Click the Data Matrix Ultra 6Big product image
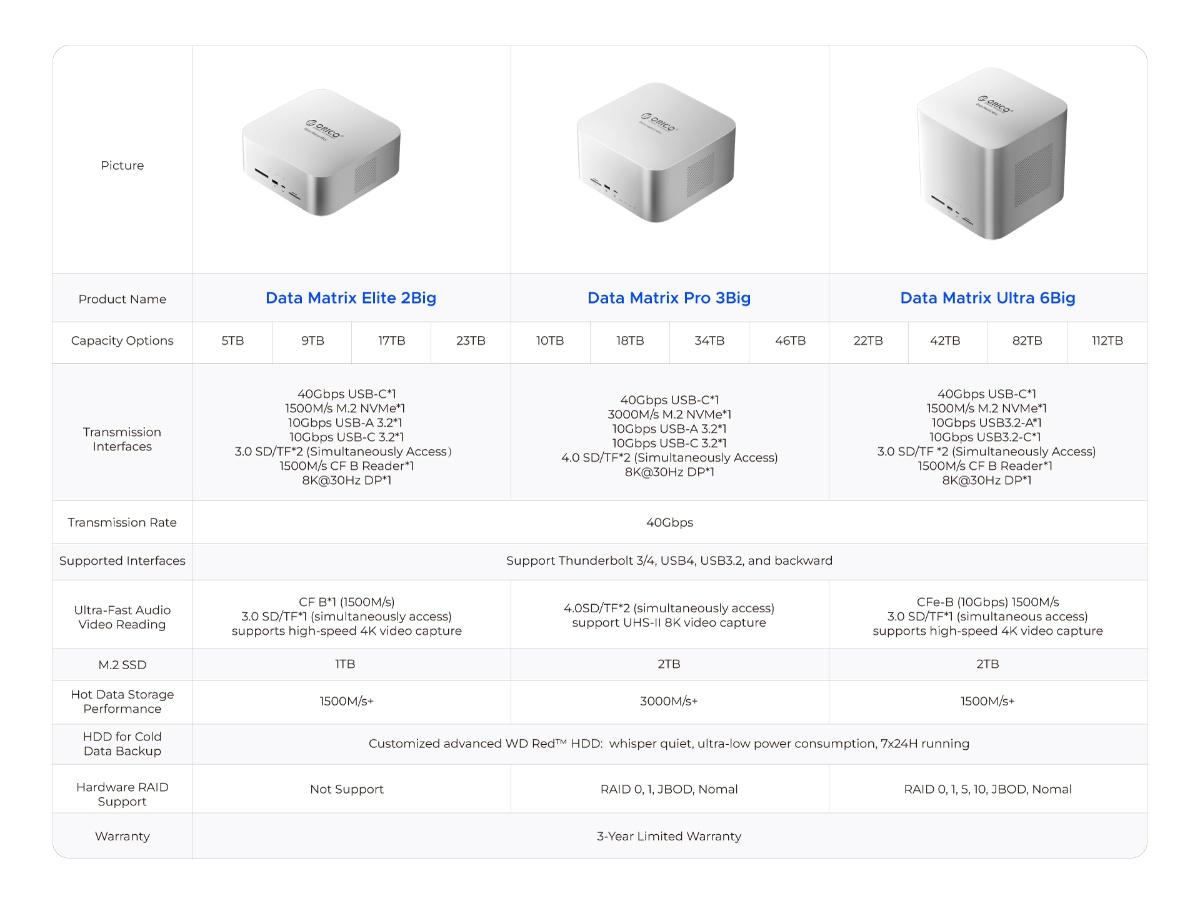 click(992, 153)
